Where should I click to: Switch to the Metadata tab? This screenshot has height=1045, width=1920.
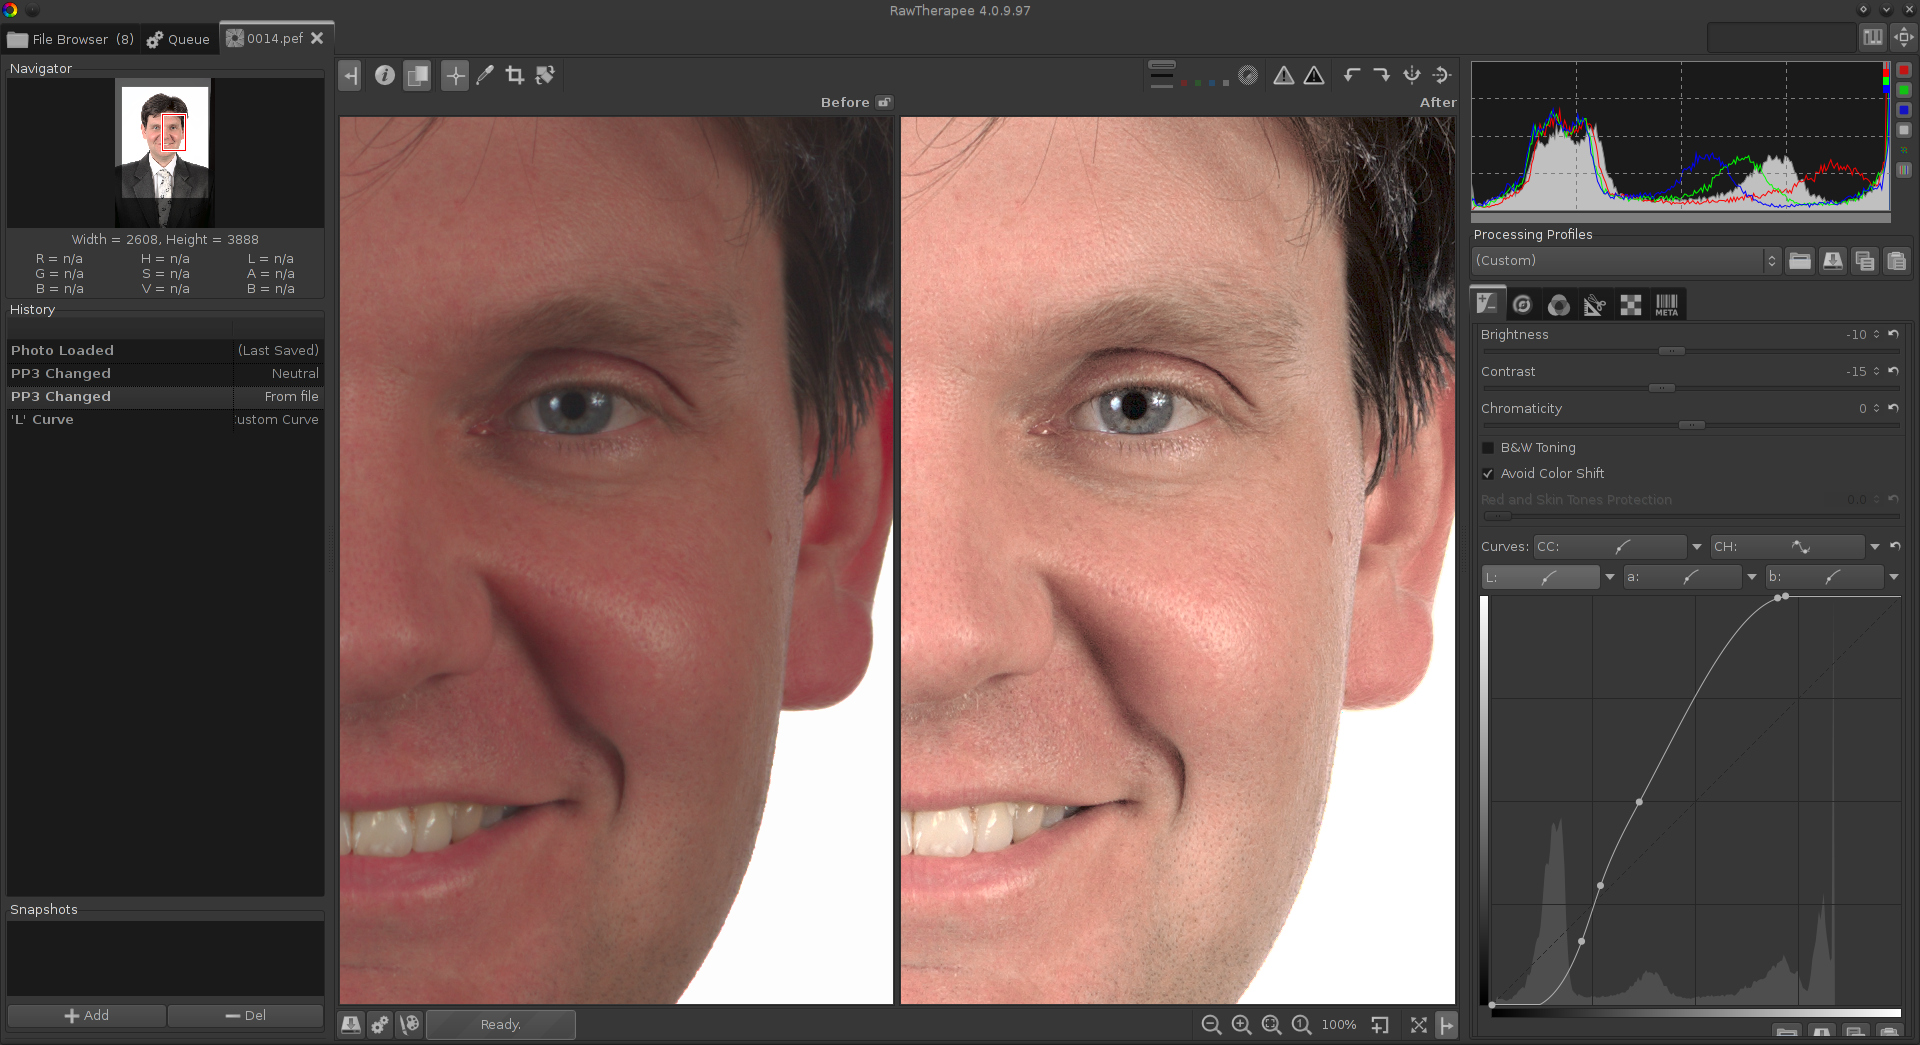click(x=1666, y=304)
